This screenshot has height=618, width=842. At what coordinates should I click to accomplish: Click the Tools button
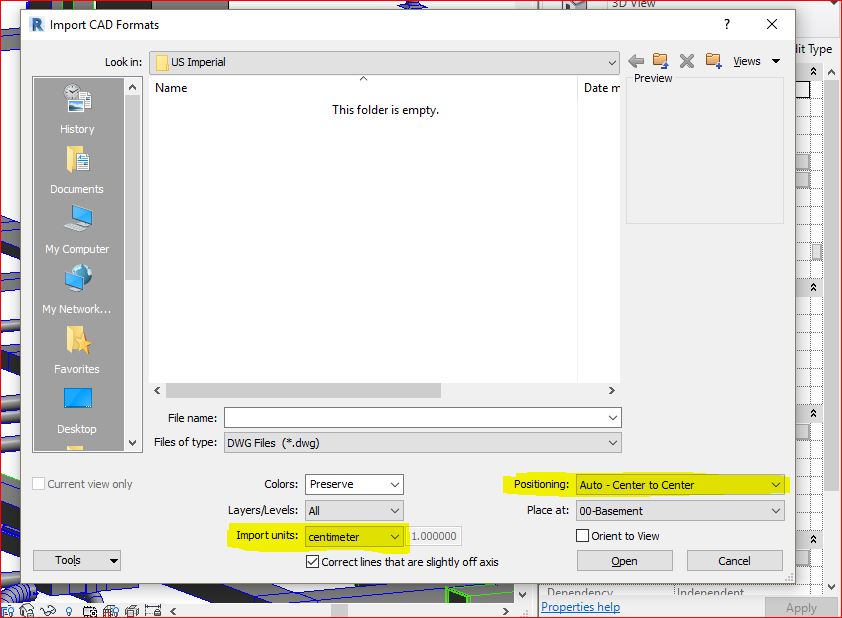pyautogui.click(x=77, y=561)
